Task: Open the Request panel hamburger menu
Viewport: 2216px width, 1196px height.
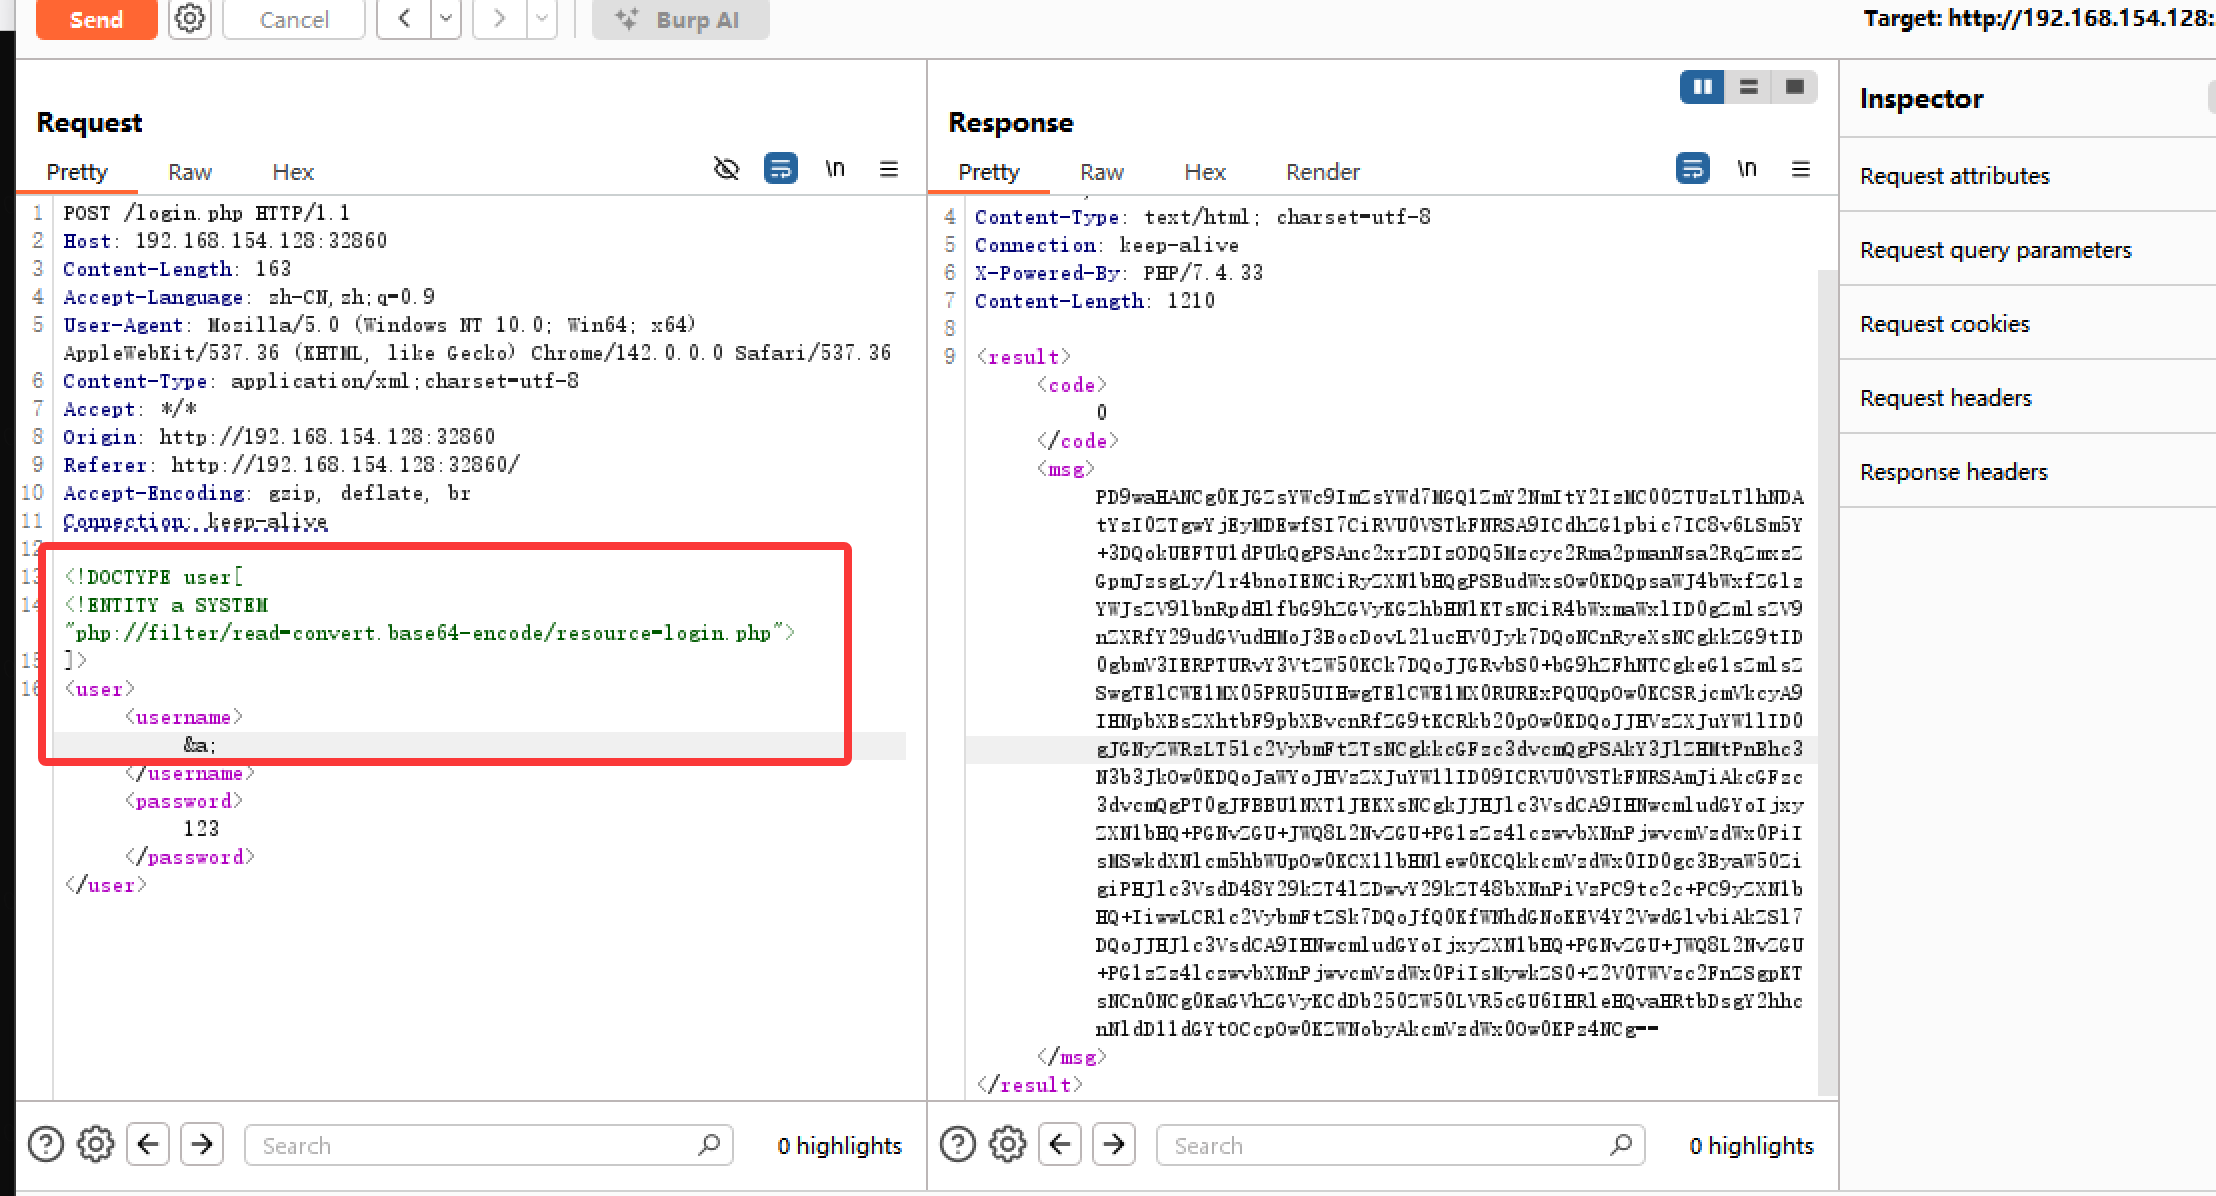Action: [889, 169]
